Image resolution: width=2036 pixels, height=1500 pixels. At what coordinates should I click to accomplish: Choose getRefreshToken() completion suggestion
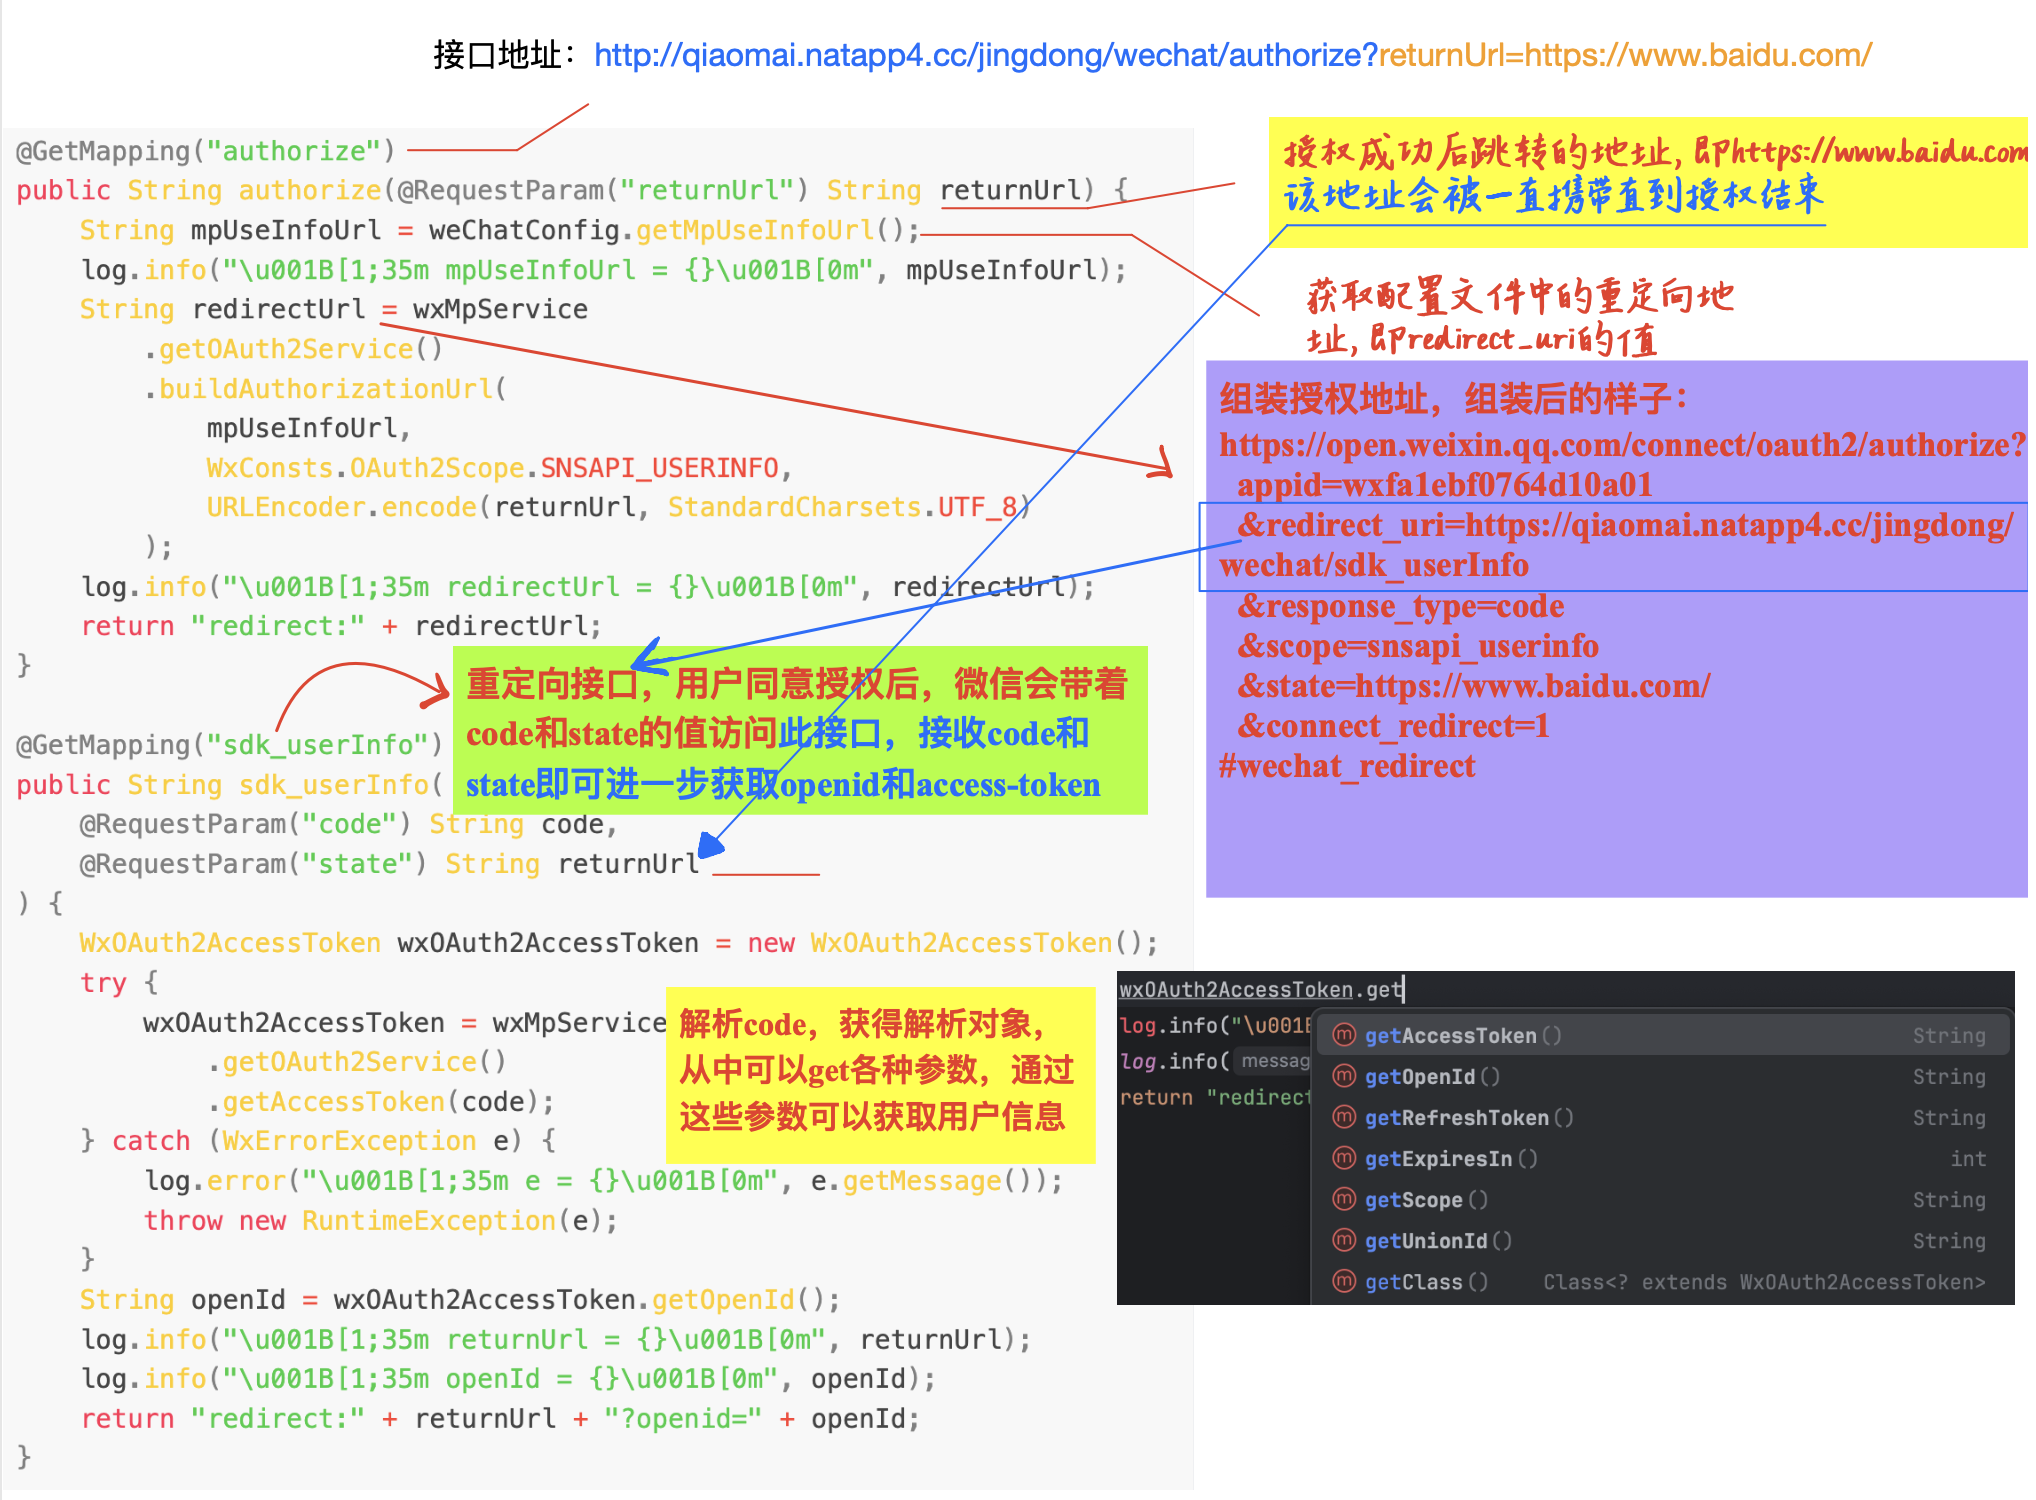pyautogui.click(x=1662, y=1117)
